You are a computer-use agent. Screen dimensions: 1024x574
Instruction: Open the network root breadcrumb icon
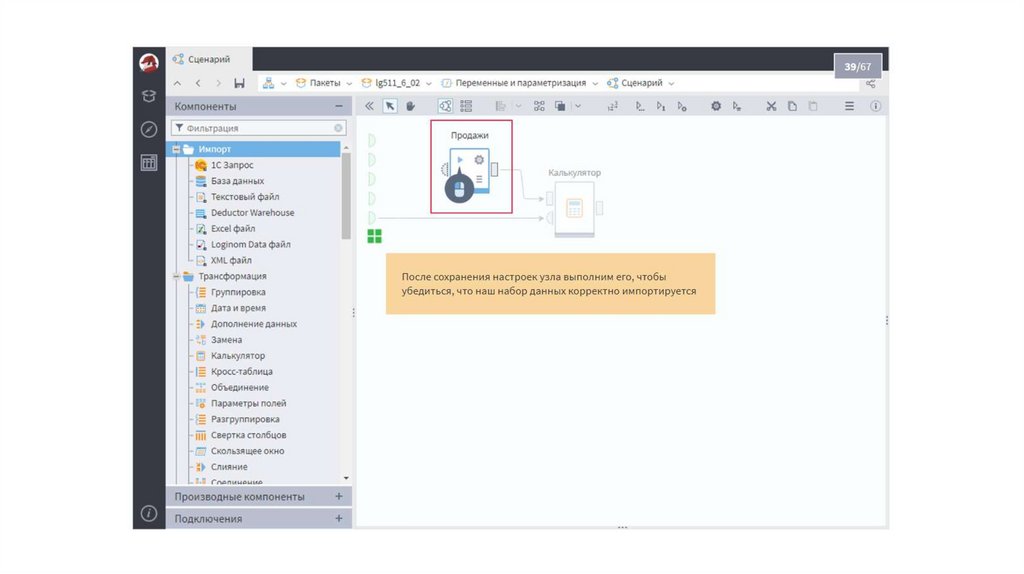click(268, 83)
